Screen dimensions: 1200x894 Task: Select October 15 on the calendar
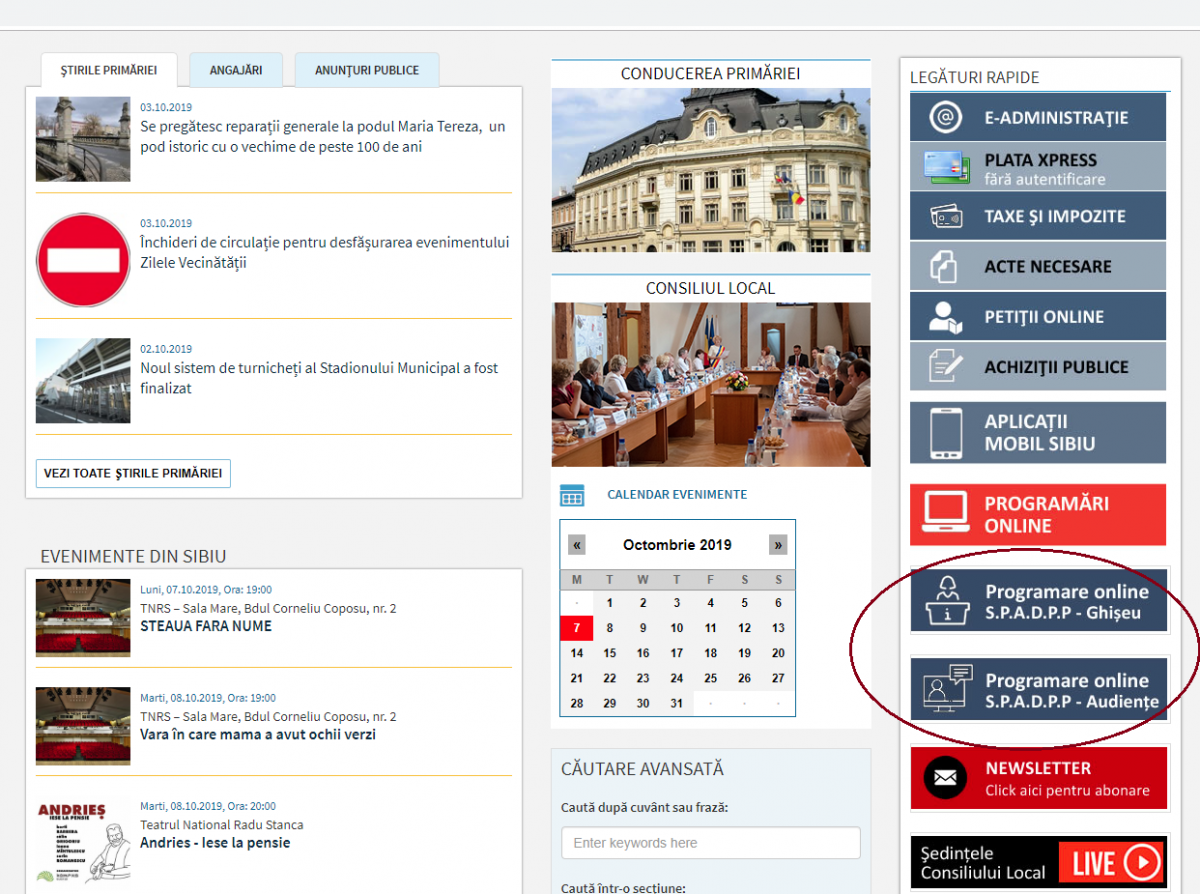click(609, 651)
